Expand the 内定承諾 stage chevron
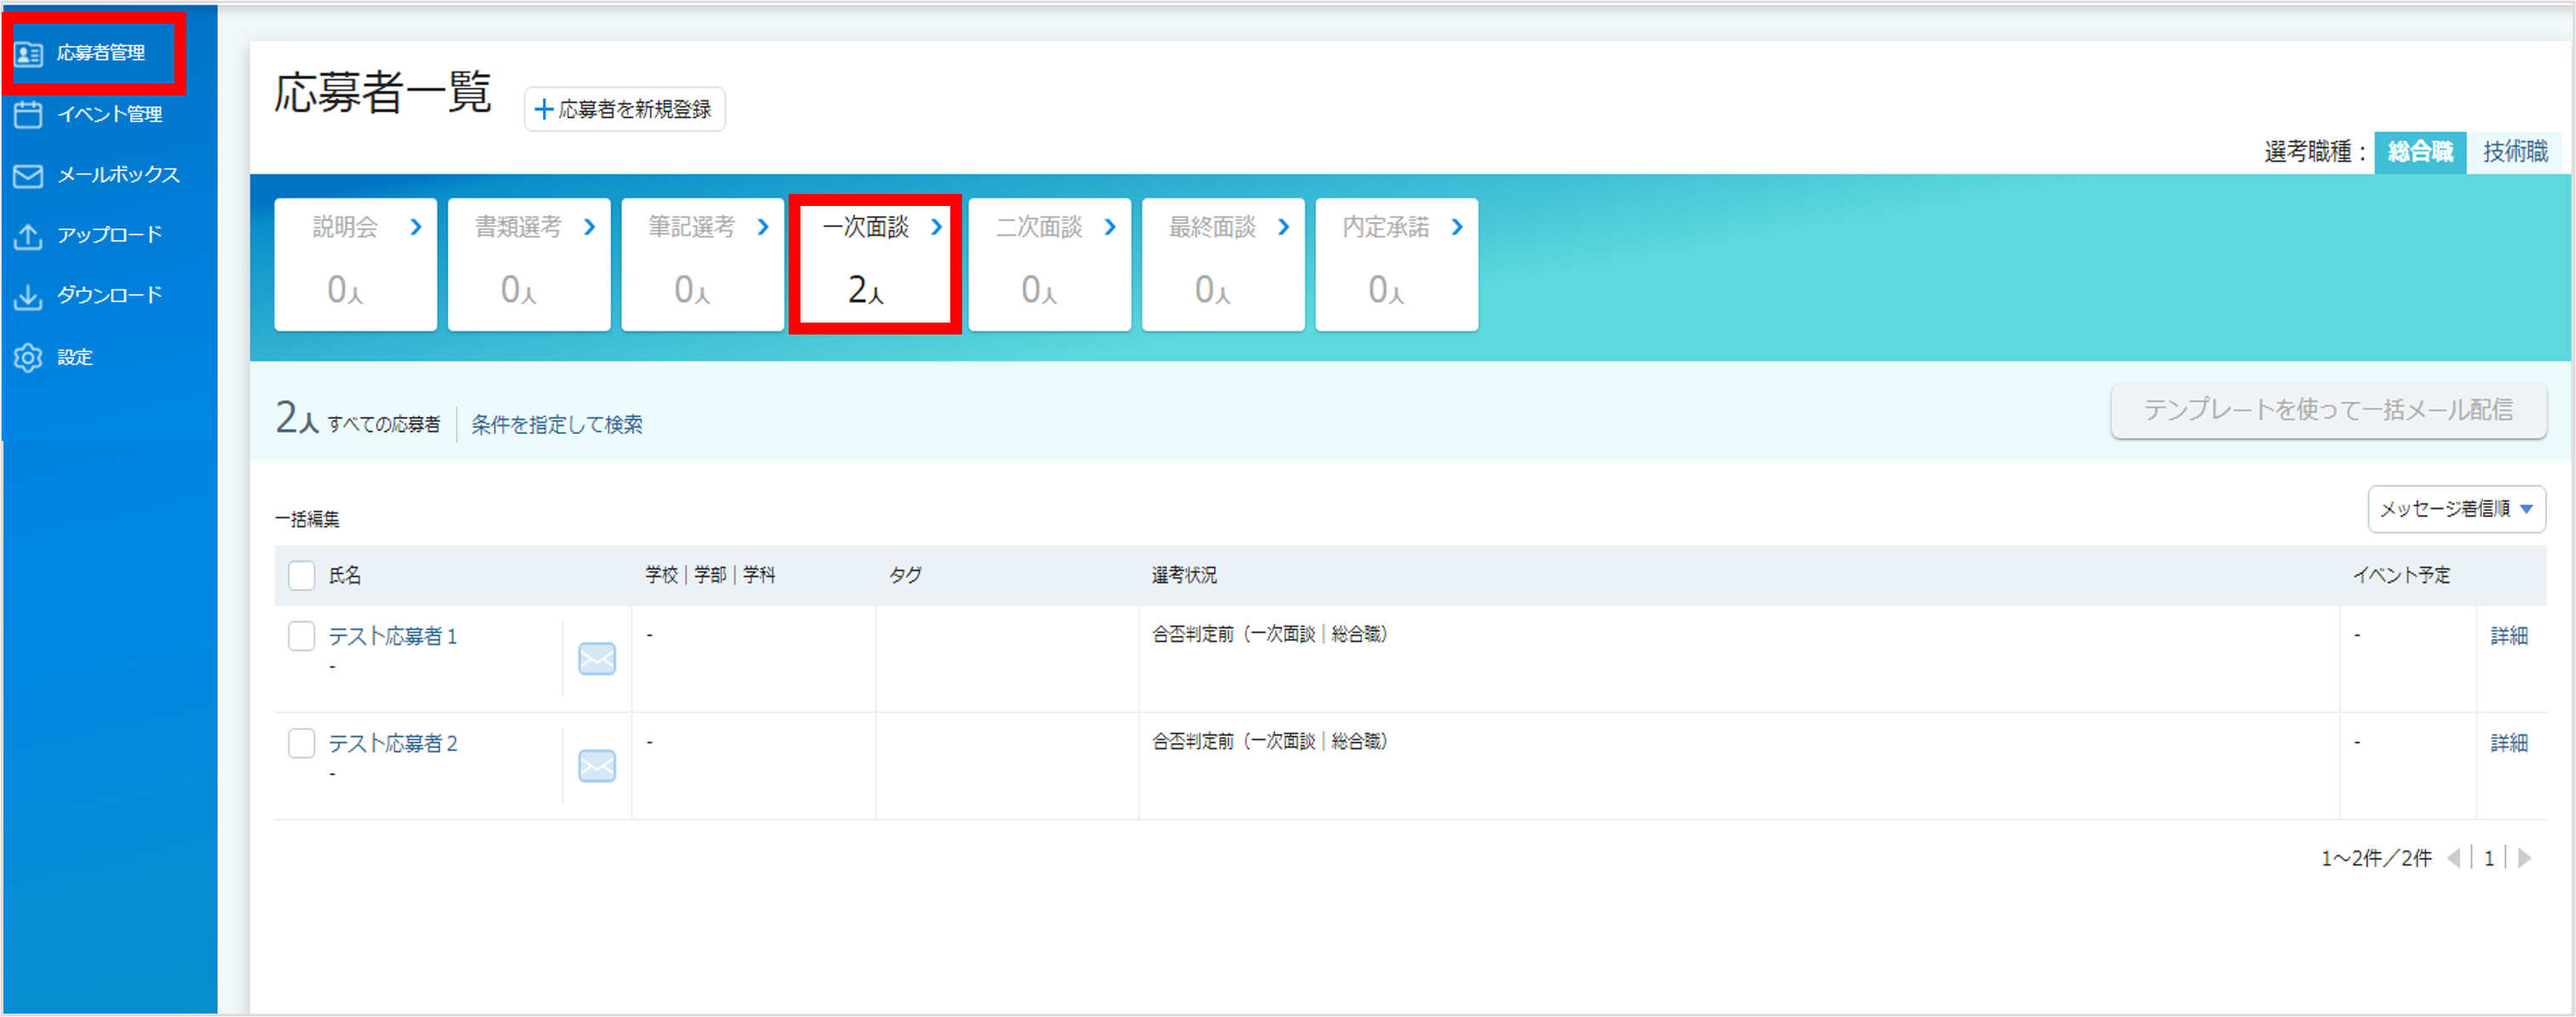This screenshot has width=2576, height=1017. (1457, 228)
